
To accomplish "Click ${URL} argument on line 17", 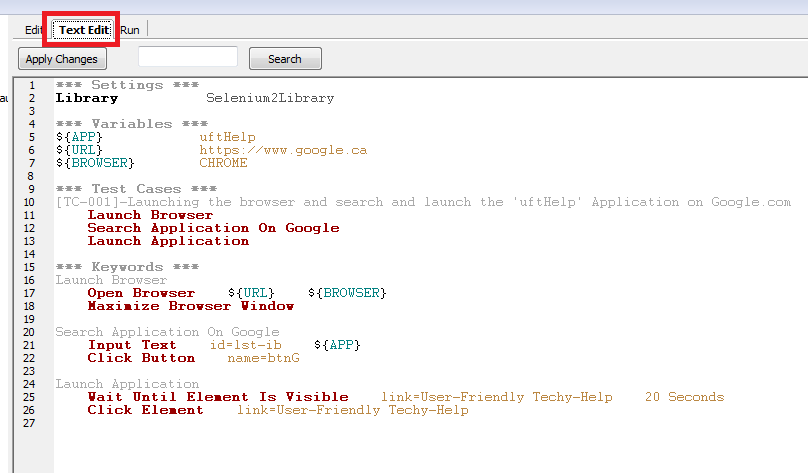I will [251, 293].
